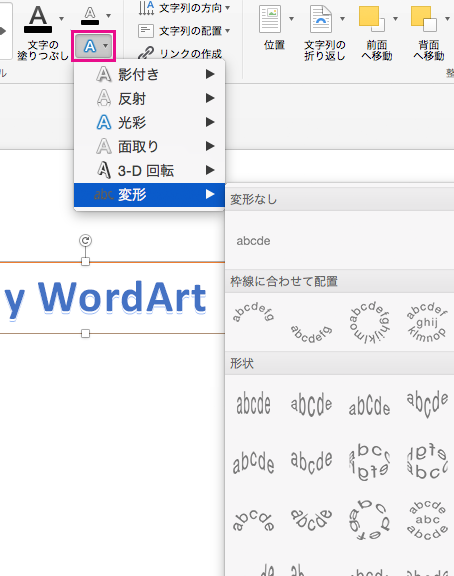The image size is (454, 576).
Task: Open the wrap text dropdown arrow
Action: (x=343, y=18)
